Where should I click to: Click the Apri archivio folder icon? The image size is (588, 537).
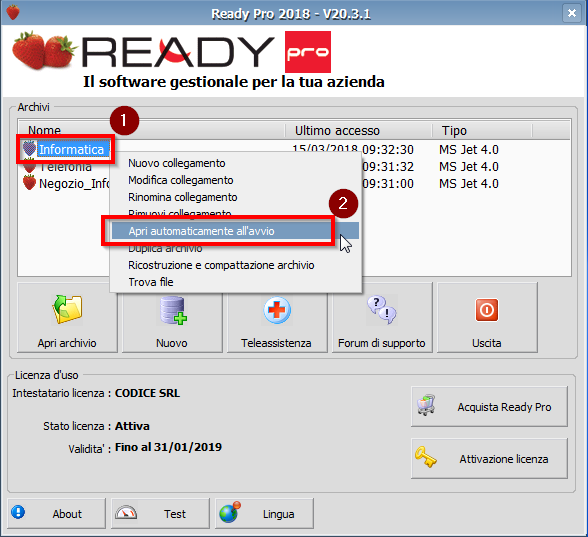67,309
